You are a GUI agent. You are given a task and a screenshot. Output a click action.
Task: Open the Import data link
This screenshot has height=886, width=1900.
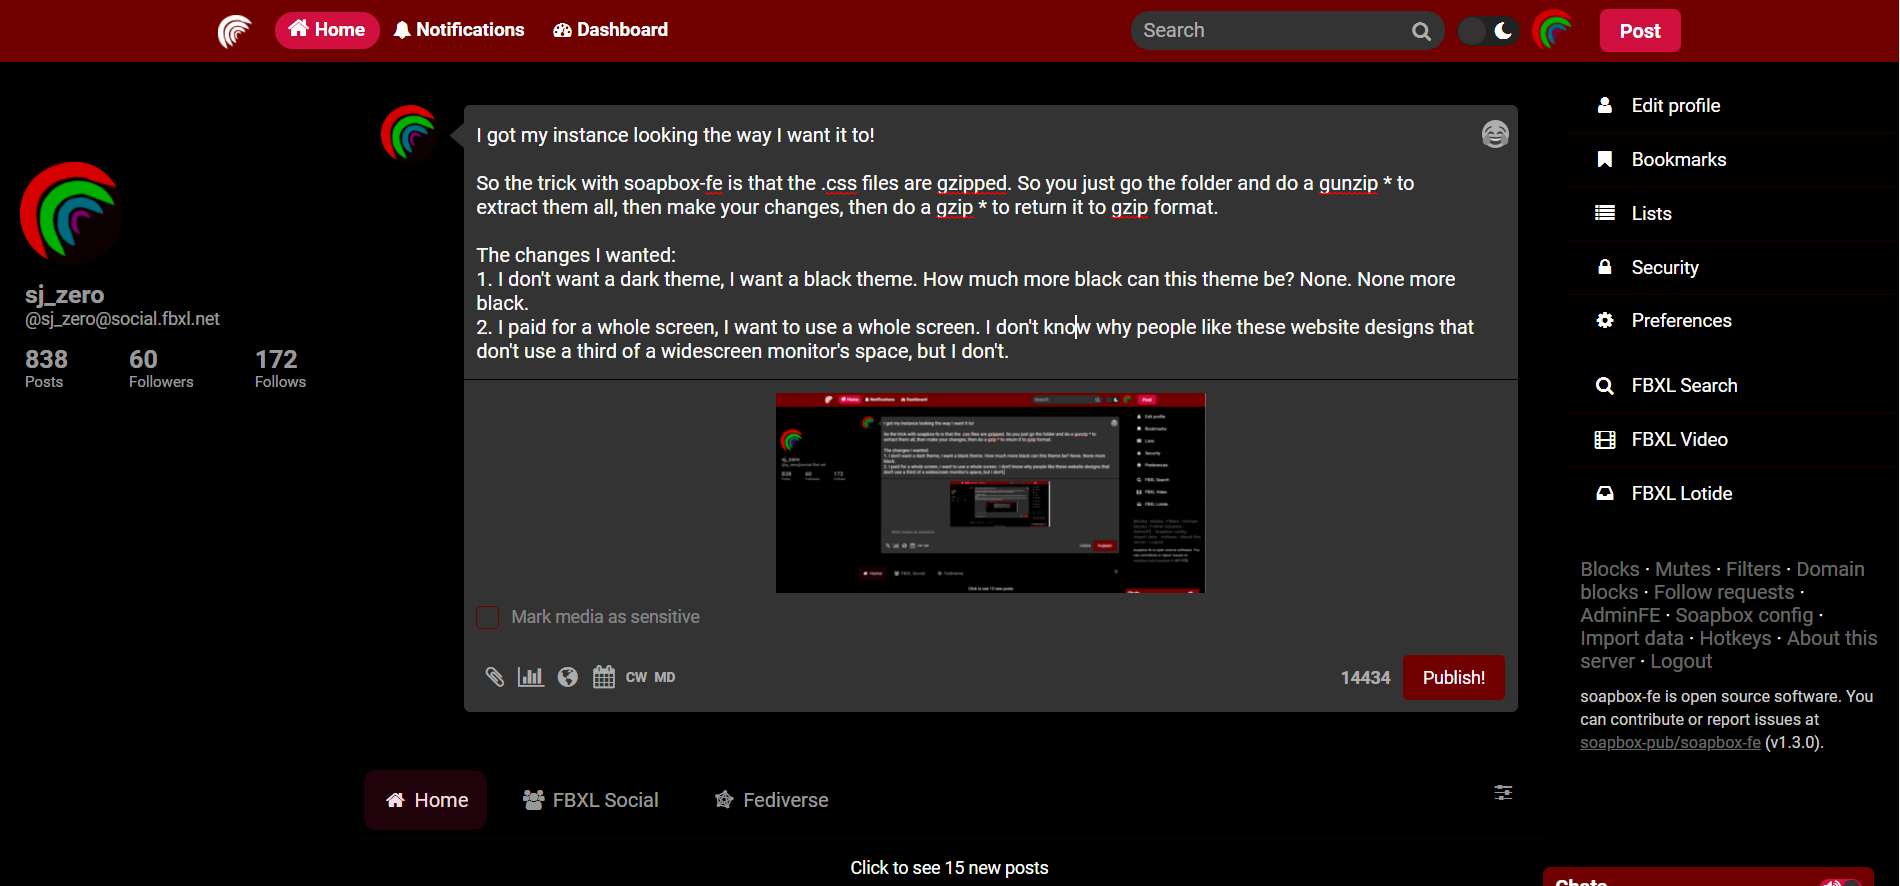(x=1632, y=638)
